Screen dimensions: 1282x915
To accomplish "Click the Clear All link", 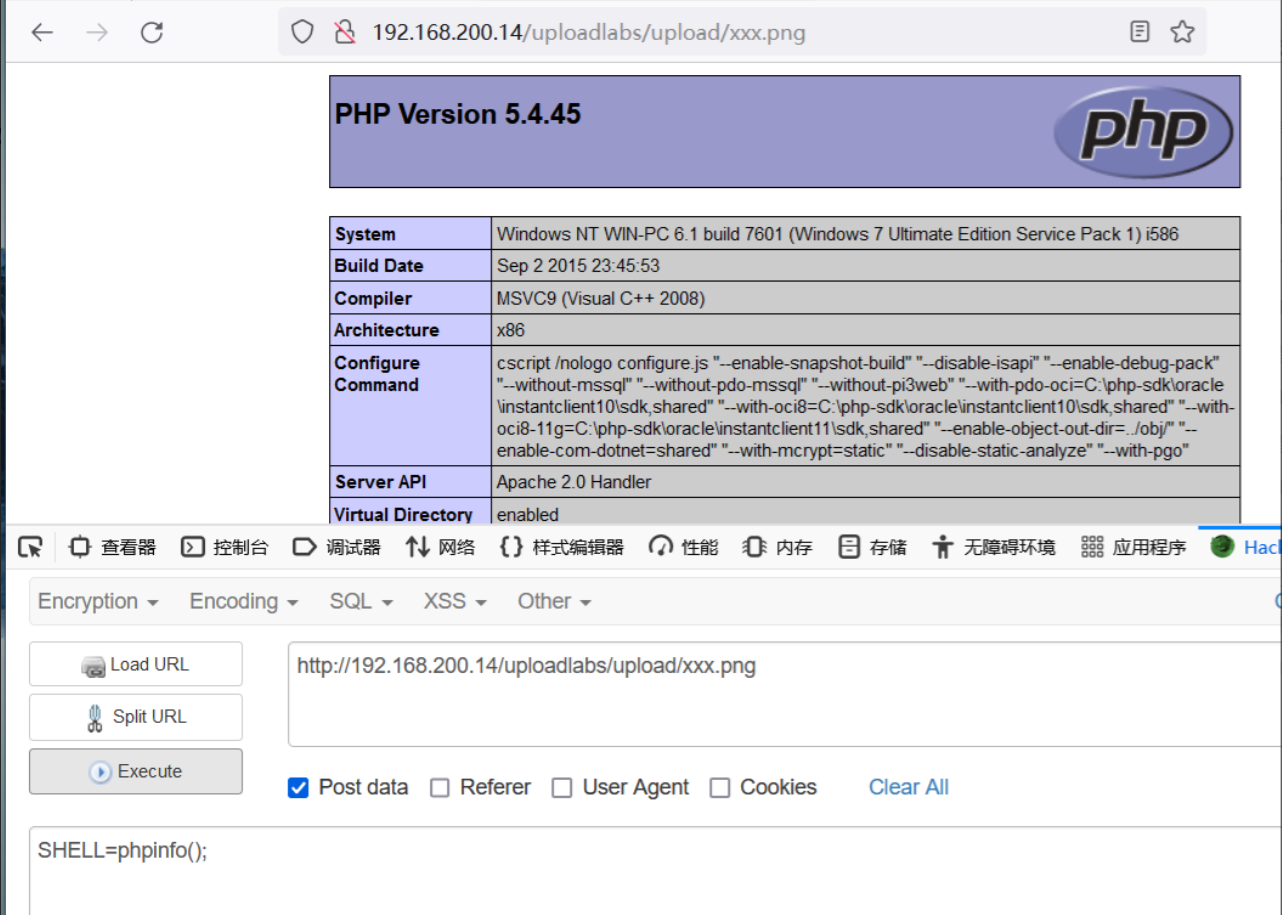I will click(908, 787).
